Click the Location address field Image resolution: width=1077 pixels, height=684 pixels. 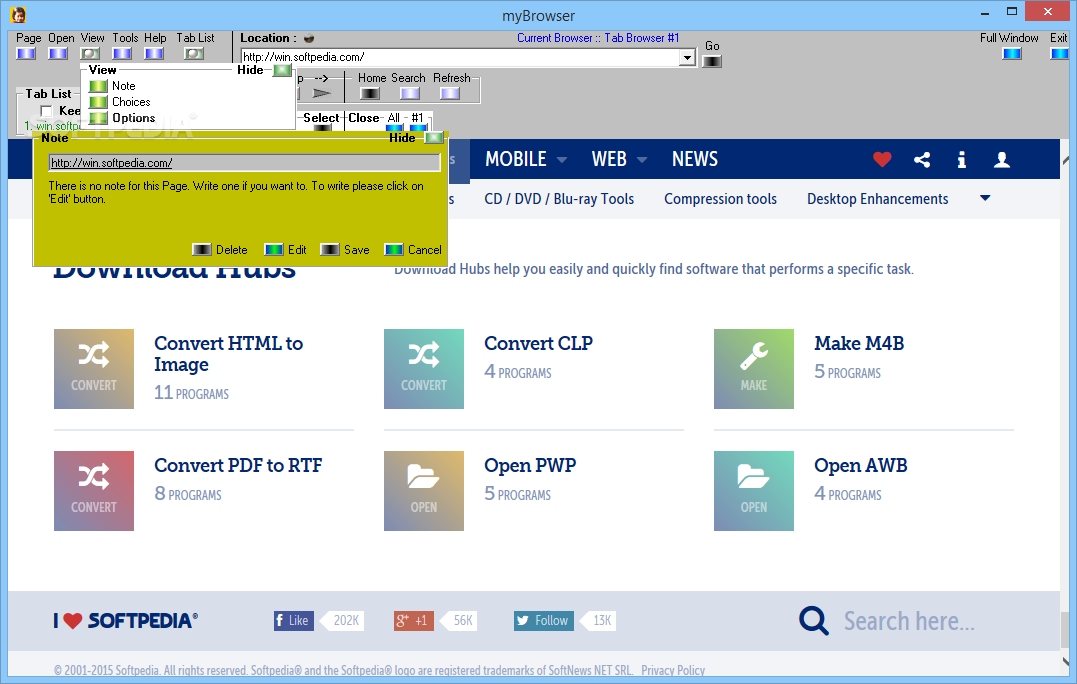point(460,58)
